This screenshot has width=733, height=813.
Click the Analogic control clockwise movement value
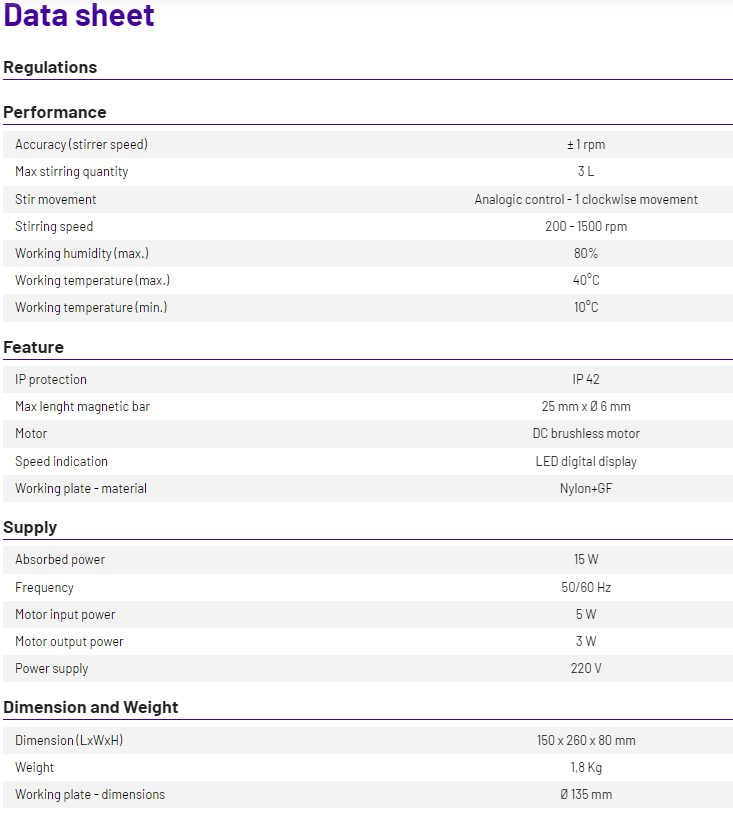pyautogui.click(x=586, y=199)
